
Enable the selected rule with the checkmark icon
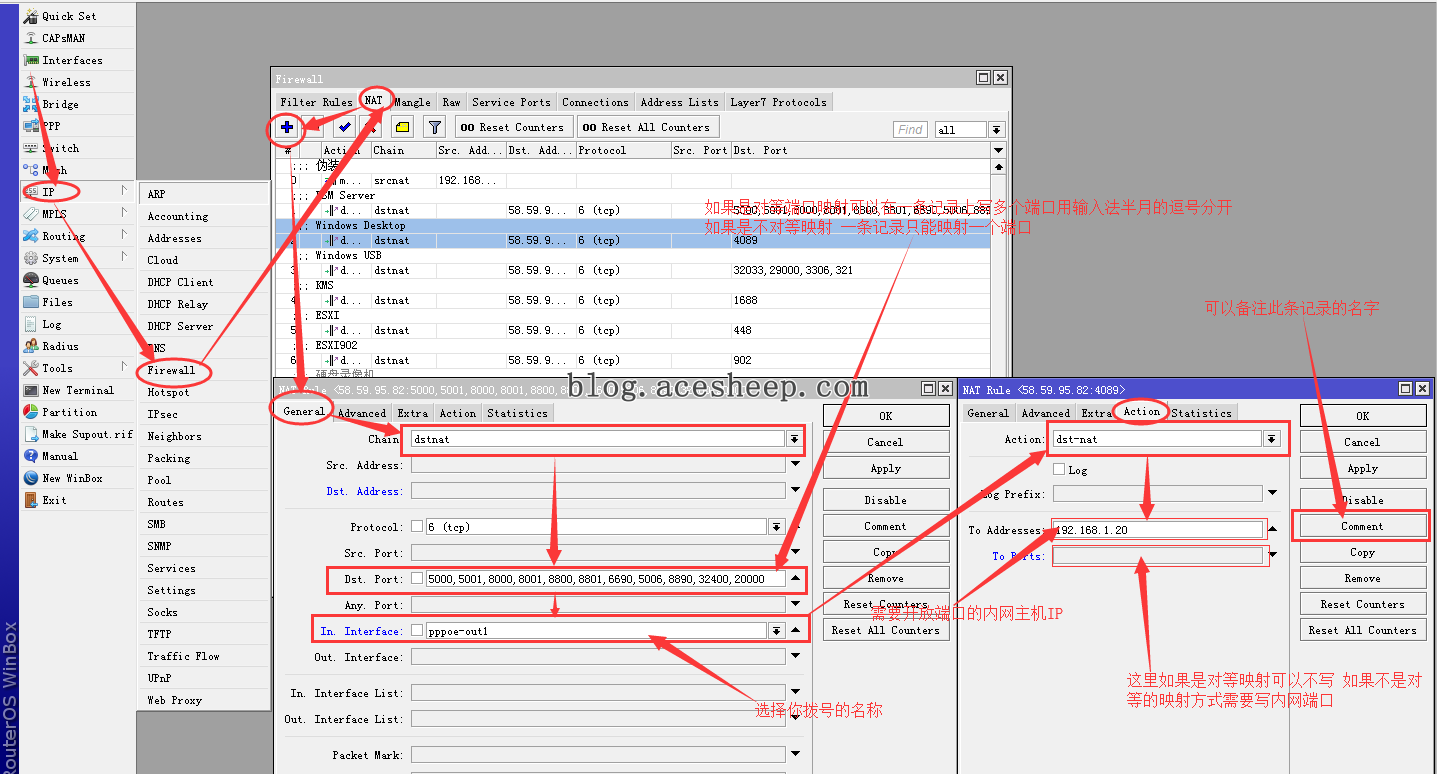[344, 127]
